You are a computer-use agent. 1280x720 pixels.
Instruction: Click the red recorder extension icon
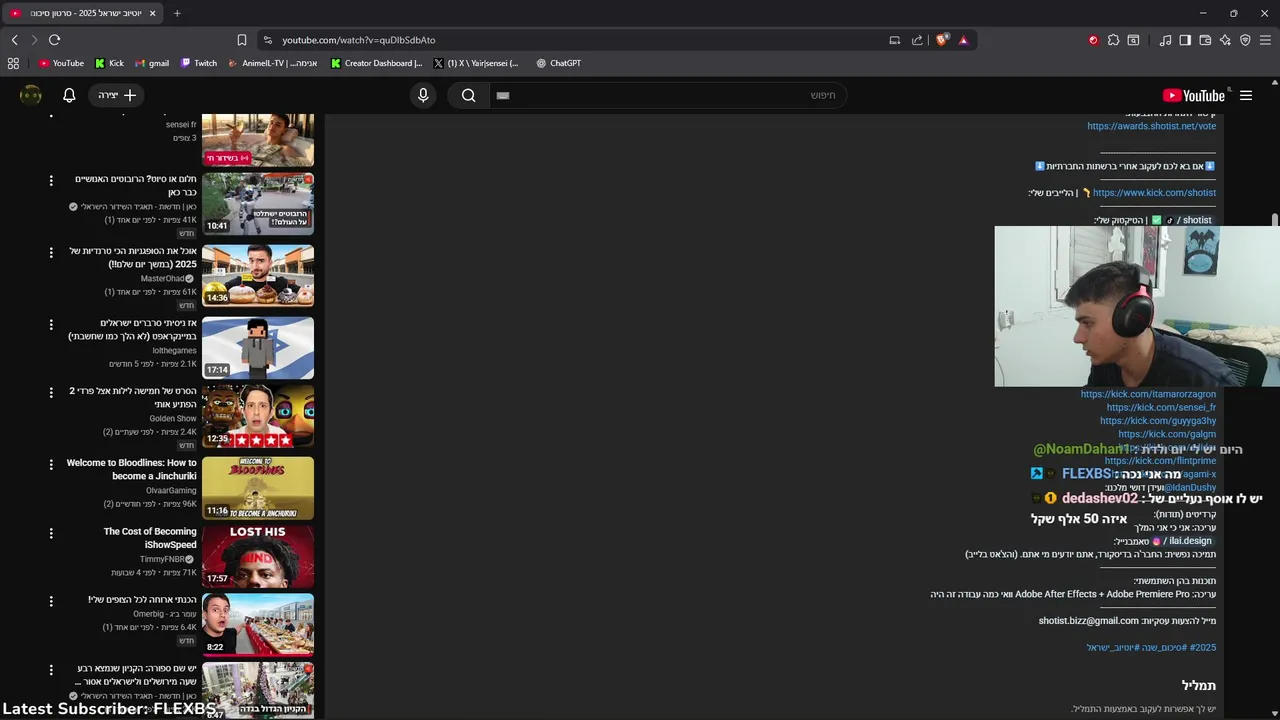point(1093,40)
